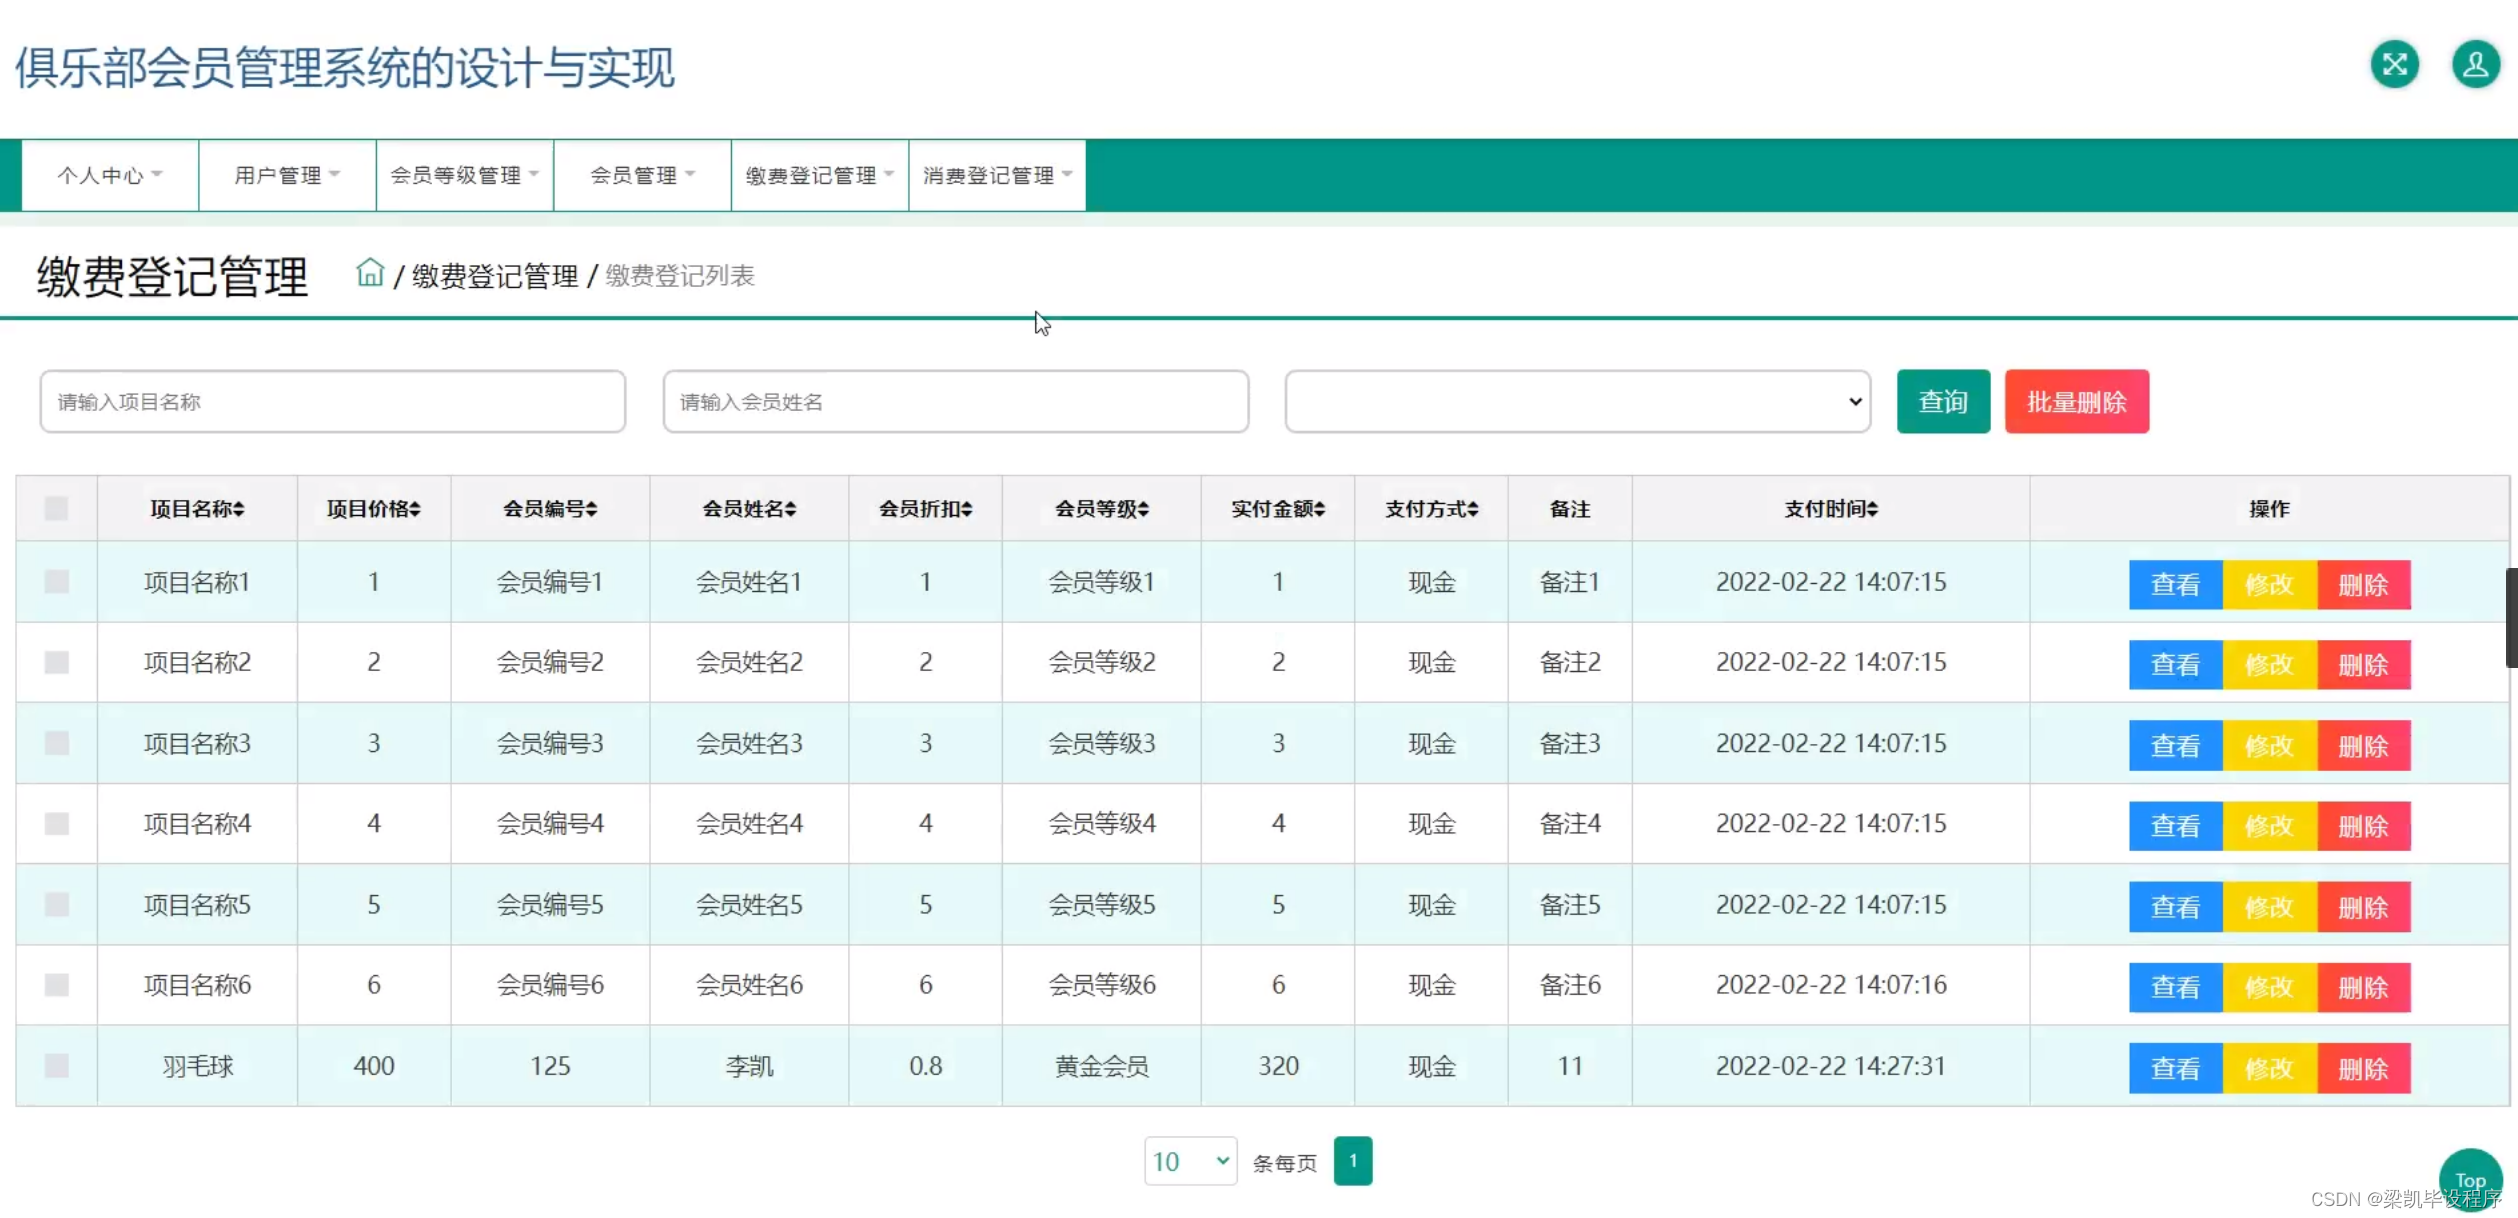
Task: Sort by 实付金额 column arrows
Action: [x=1319, y=509]
